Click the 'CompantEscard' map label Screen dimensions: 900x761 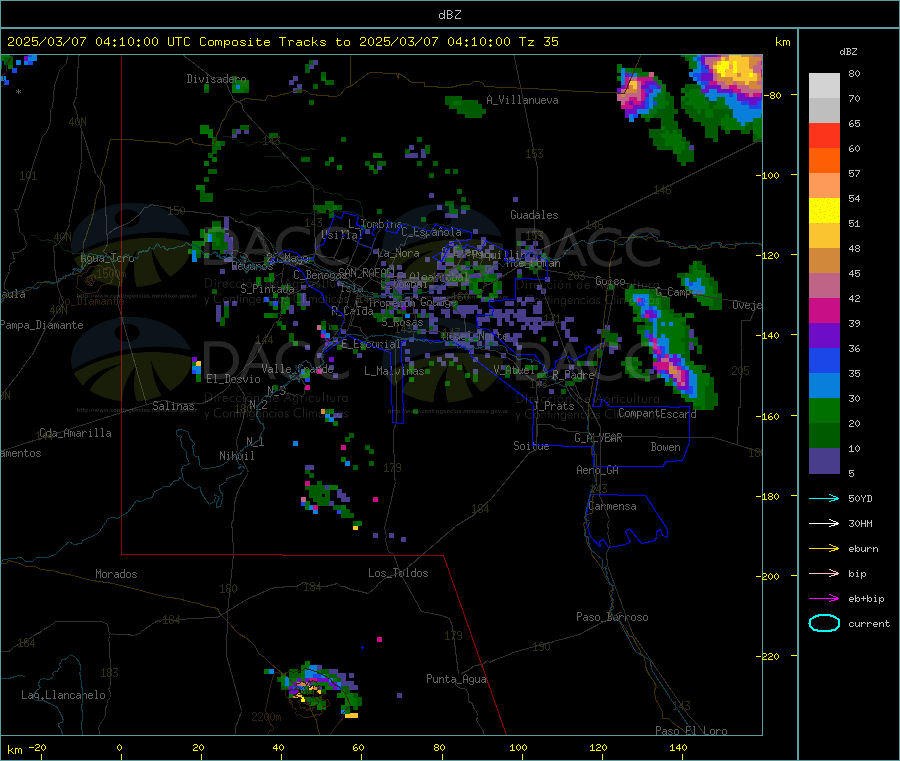click(x=657, y=414)
